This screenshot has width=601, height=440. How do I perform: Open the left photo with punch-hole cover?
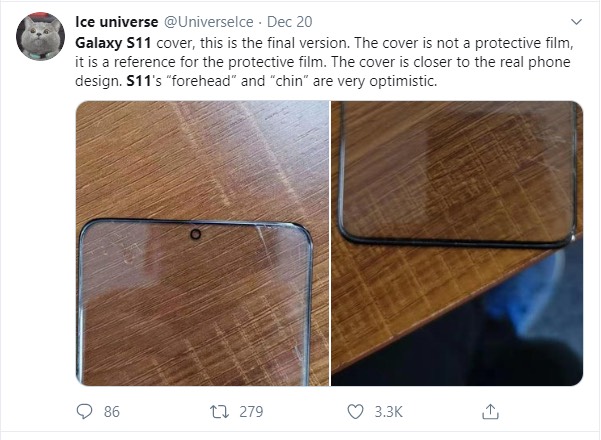click(201, 243)
